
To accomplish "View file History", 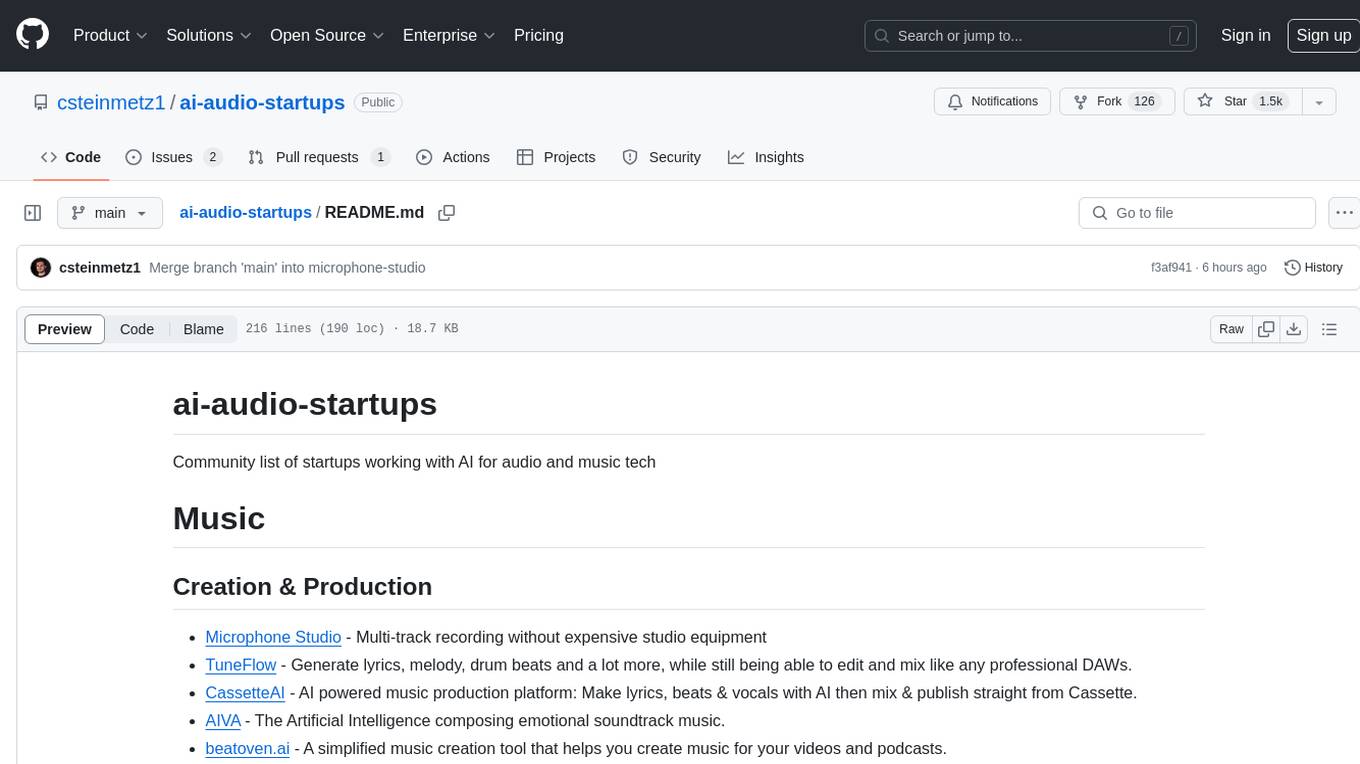I will pos(1313,268).
